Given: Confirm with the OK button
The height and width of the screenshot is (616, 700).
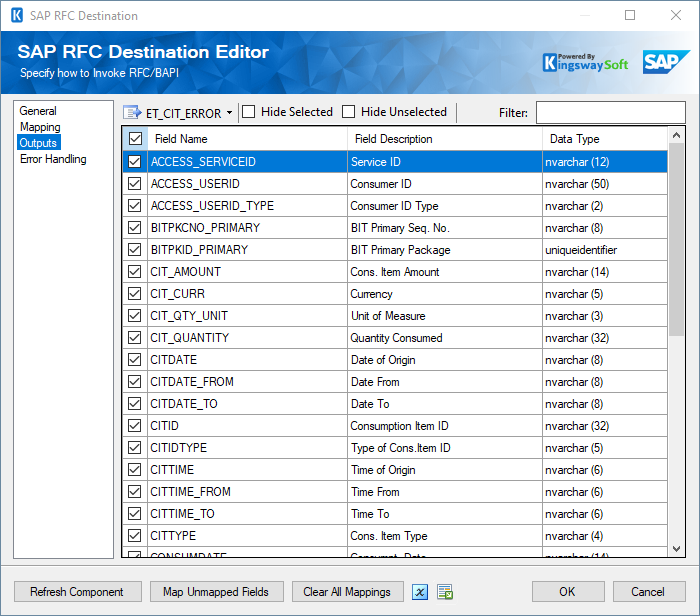Looking at the screenshot, I should (x=568, y=592).
